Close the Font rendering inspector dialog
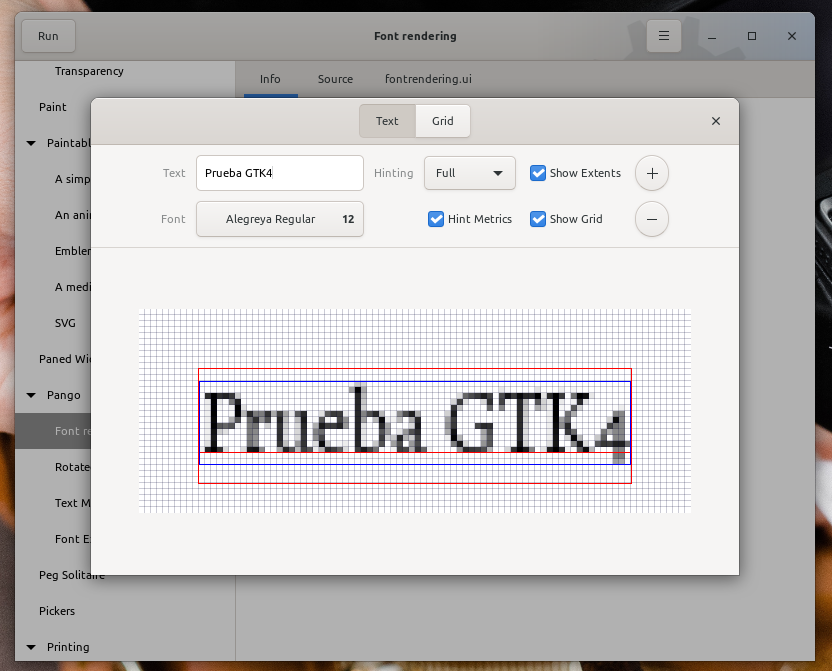Image resolution: width=832 pixels, height=671 pixels. coord(715,120)
